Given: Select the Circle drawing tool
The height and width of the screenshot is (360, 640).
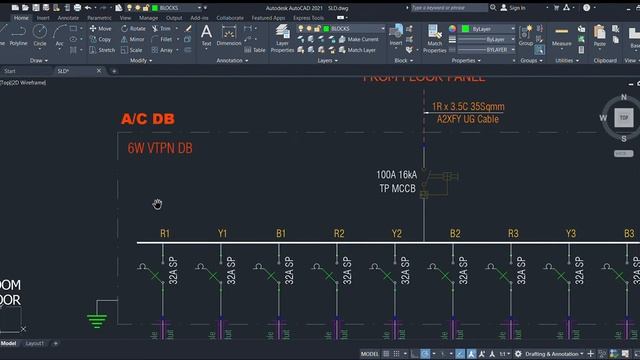Looking at the screenshot, I should [x=40, y=35].
